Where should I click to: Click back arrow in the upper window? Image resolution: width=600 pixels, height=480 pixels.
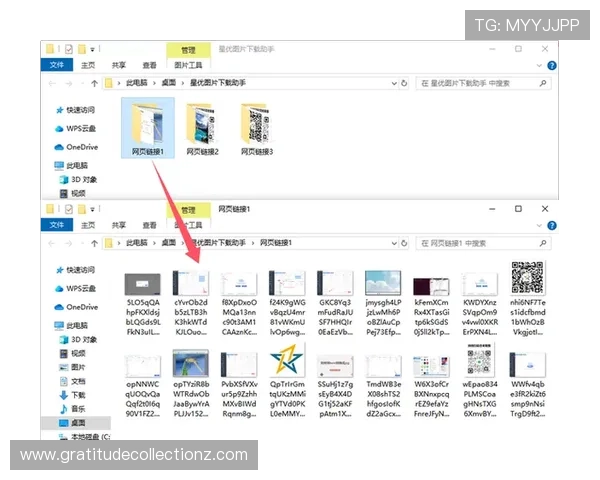point(52,83)
